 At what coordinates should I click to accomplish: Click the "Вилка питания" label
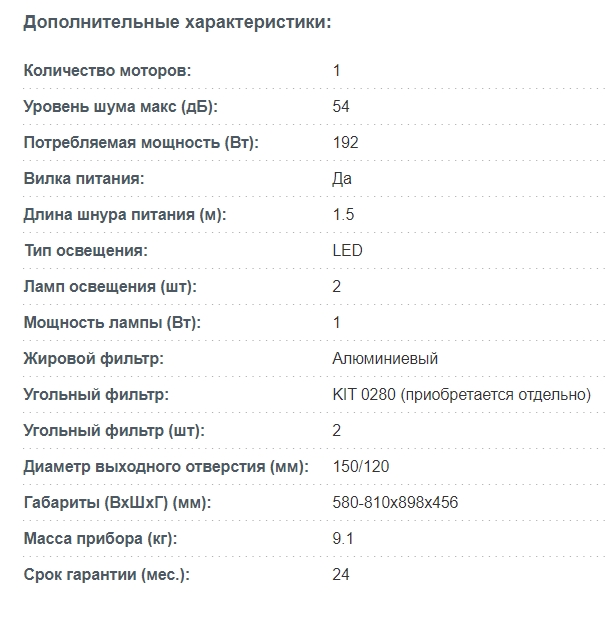click(x=84, y=179)
